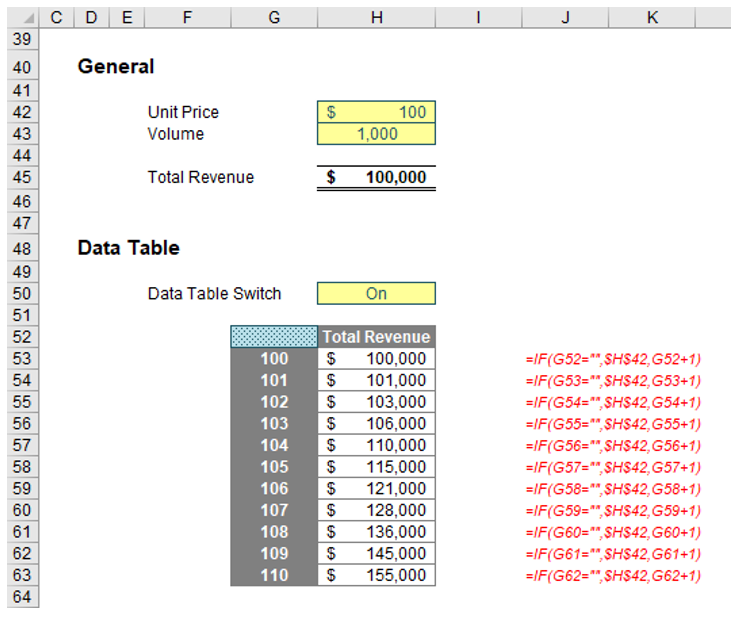
Task: Select column C header
Action: point(56,17)
